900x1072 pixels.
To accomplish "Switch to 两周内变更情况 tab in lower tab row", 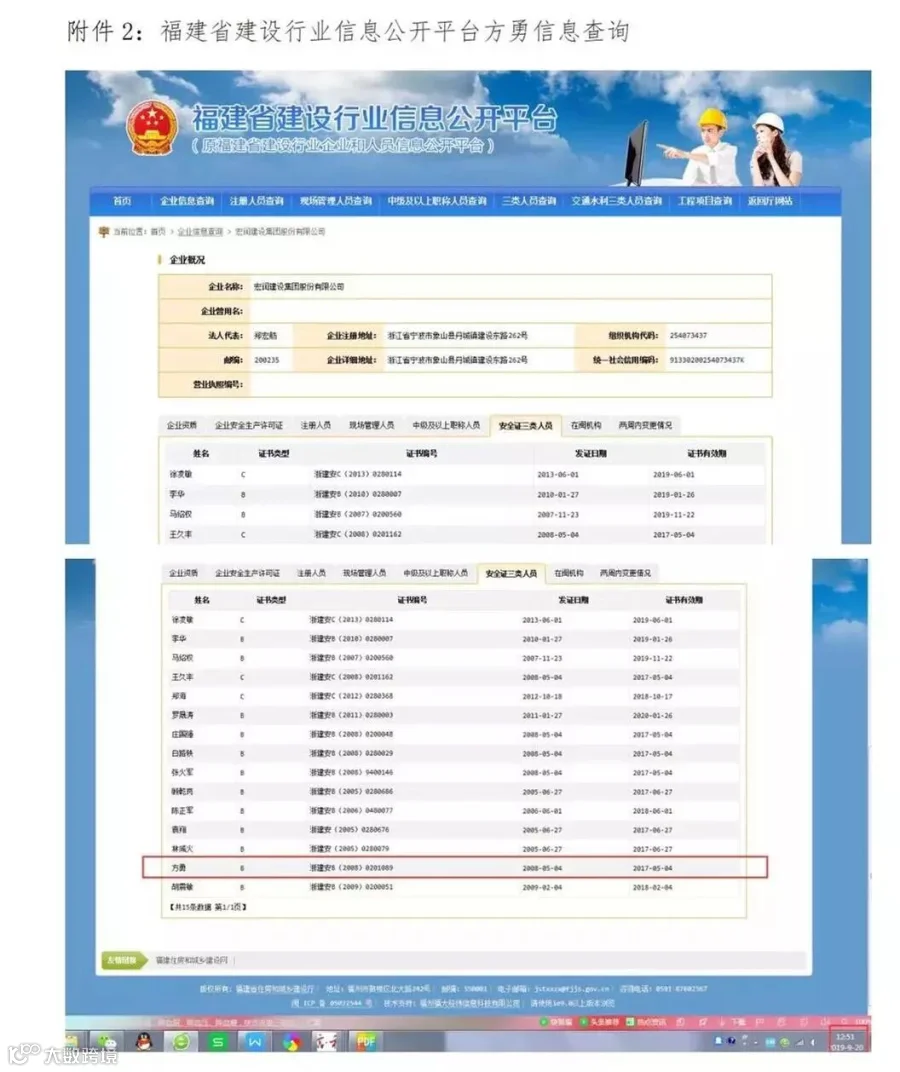I will coord(625,573).
